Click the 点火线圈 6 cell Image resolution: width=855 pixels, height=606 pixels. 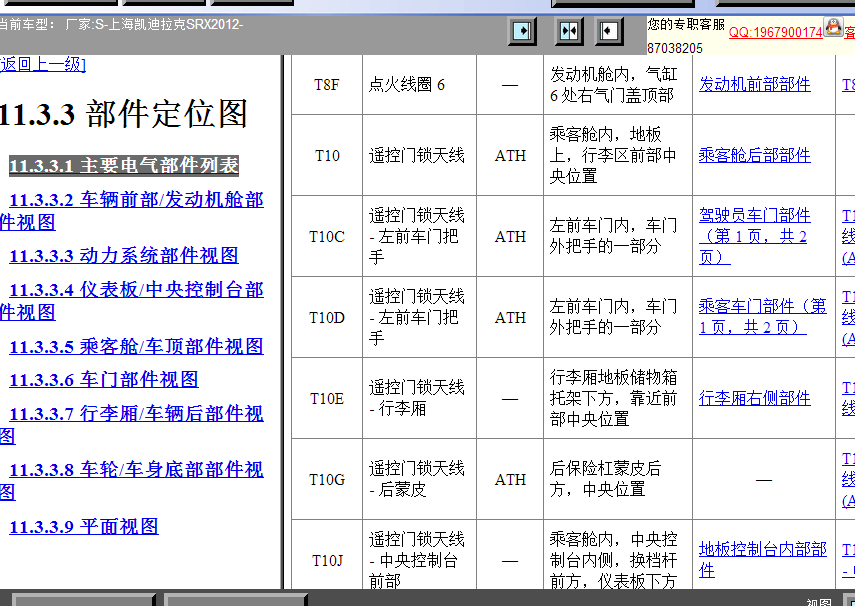point(419,85)
